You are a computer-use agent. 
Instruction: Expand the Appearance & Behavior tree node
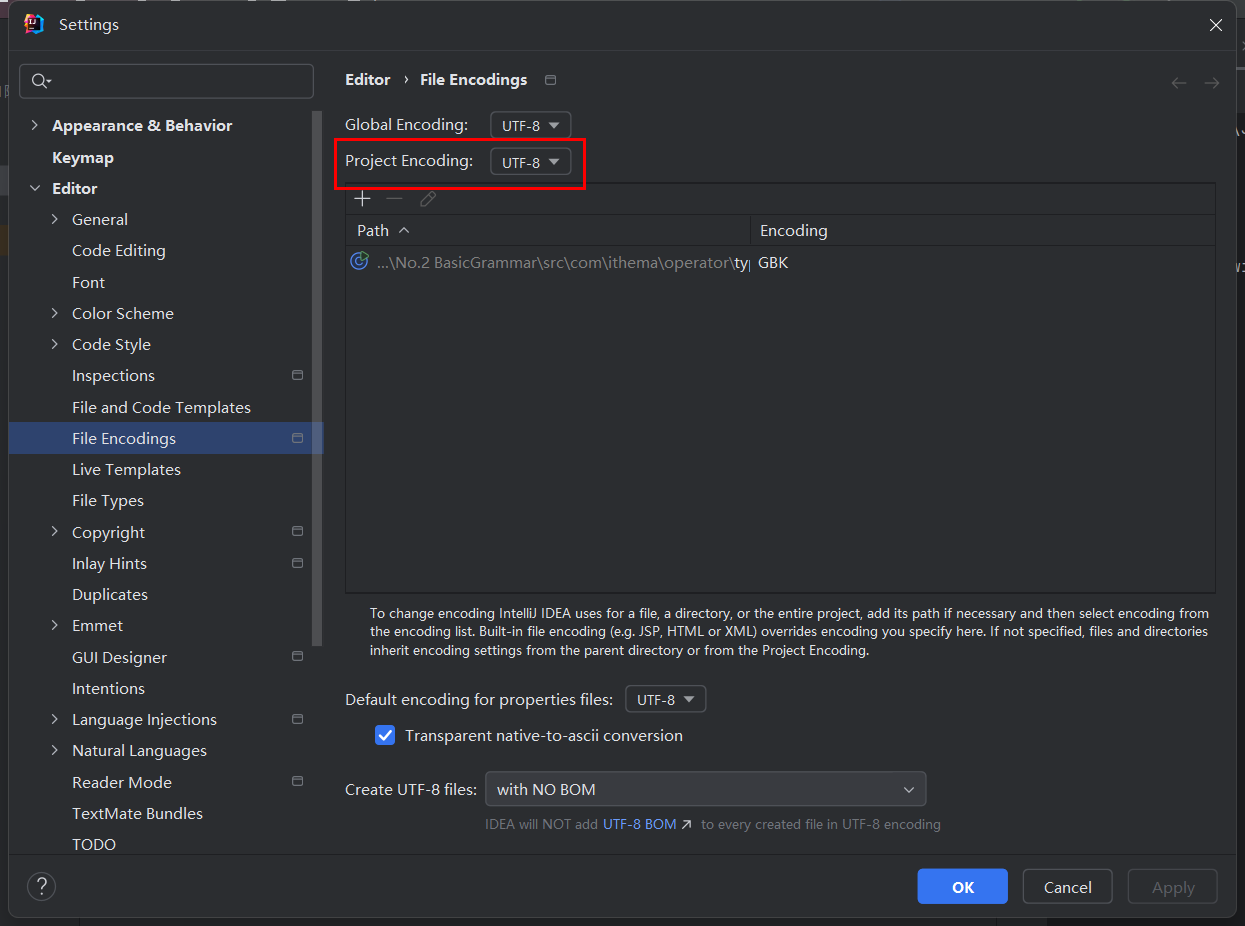tap(35, 125)
